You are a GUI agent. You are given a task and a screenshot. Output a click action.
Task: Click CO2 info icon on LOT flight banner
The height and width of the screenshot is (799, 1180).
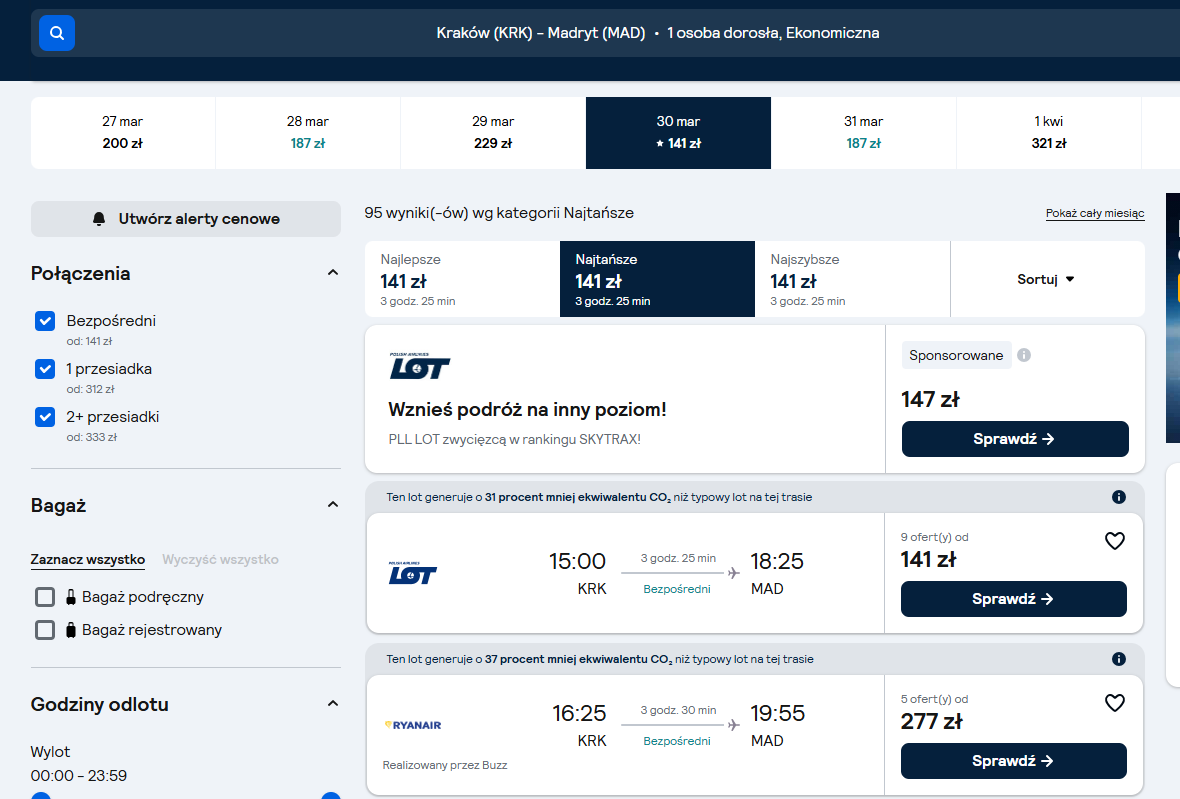(x=1118, y=497)
